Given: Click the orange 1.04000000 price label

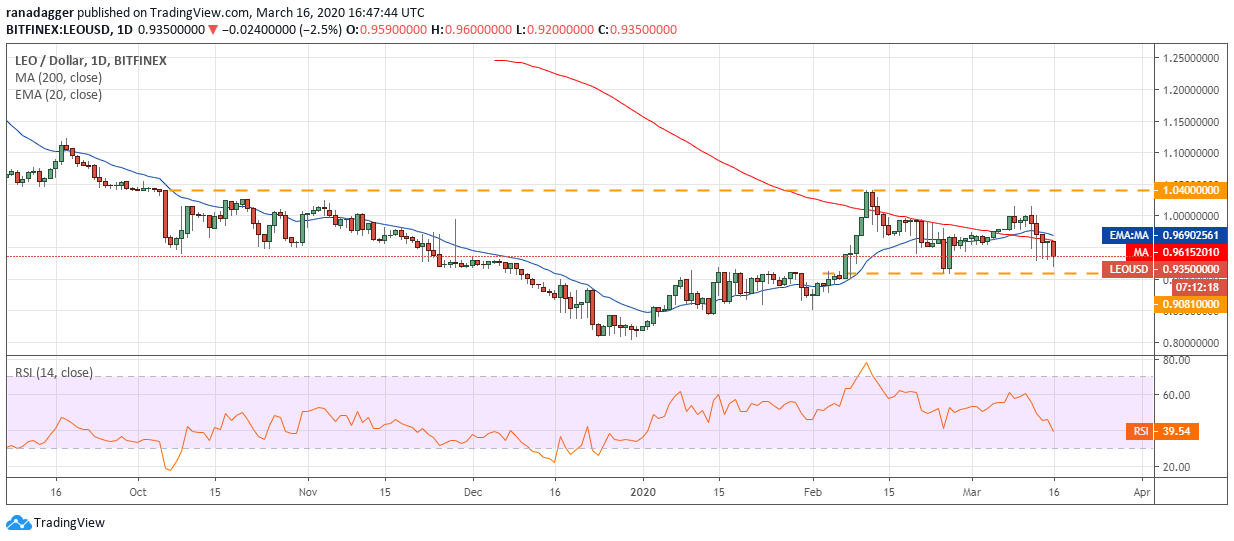Looking at the screenshot, I should pos(1190,189).
